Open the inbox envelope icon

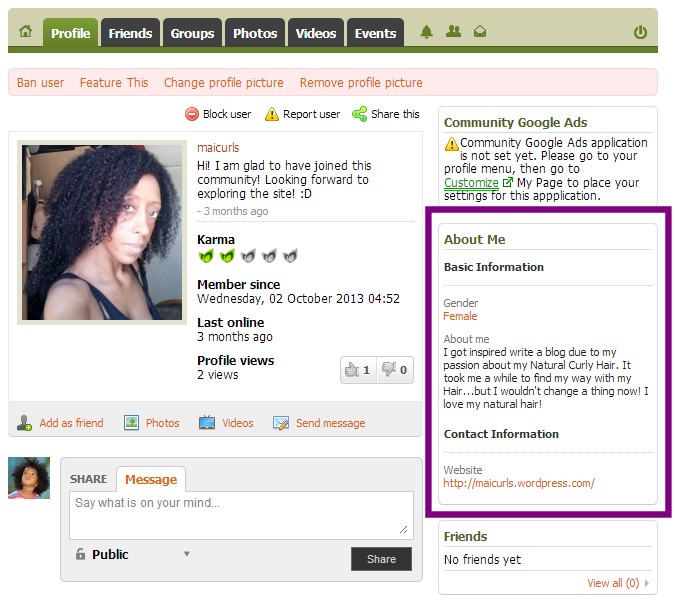click(x=480, y=31)
